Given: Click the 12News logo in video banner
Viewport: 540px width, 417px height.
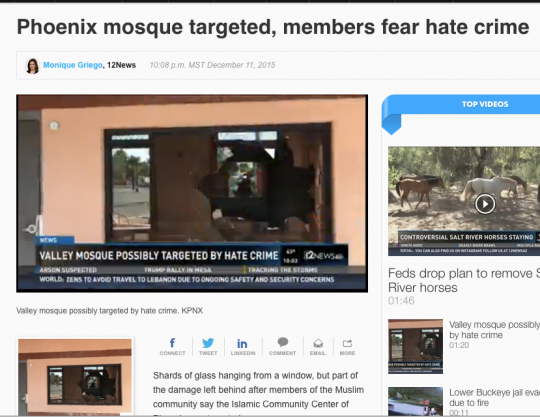Looking at the screenshot, I should point(323,256).
